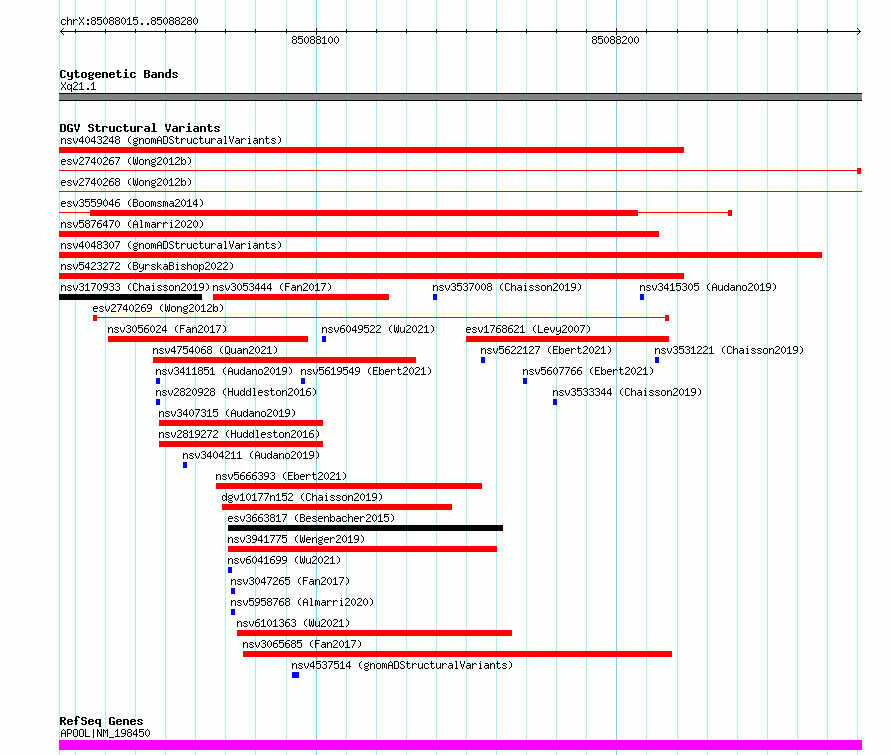Click ruler position 85088200
890x755 pixels.
615,40
